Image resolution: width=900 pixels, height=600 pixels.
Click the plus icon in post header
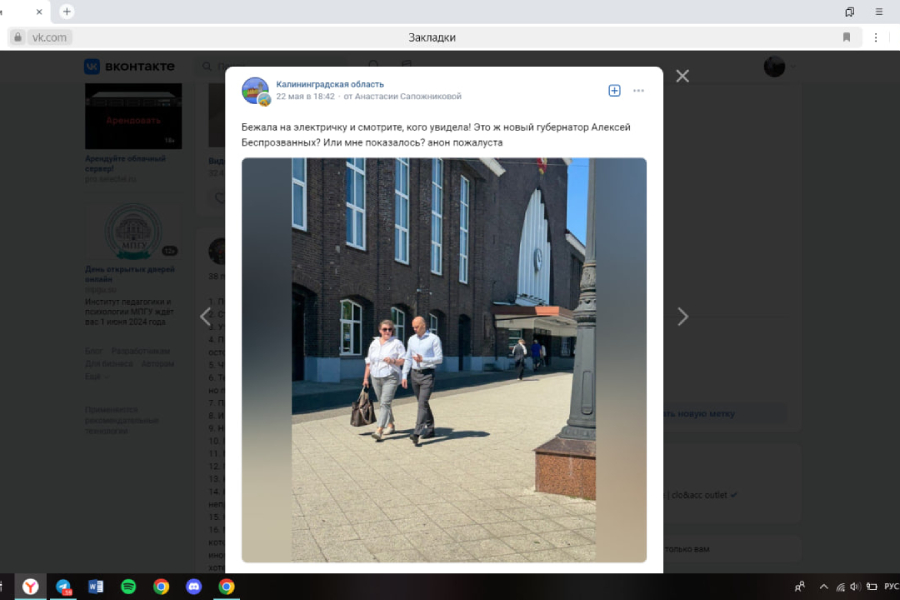[x=614, y=90]
